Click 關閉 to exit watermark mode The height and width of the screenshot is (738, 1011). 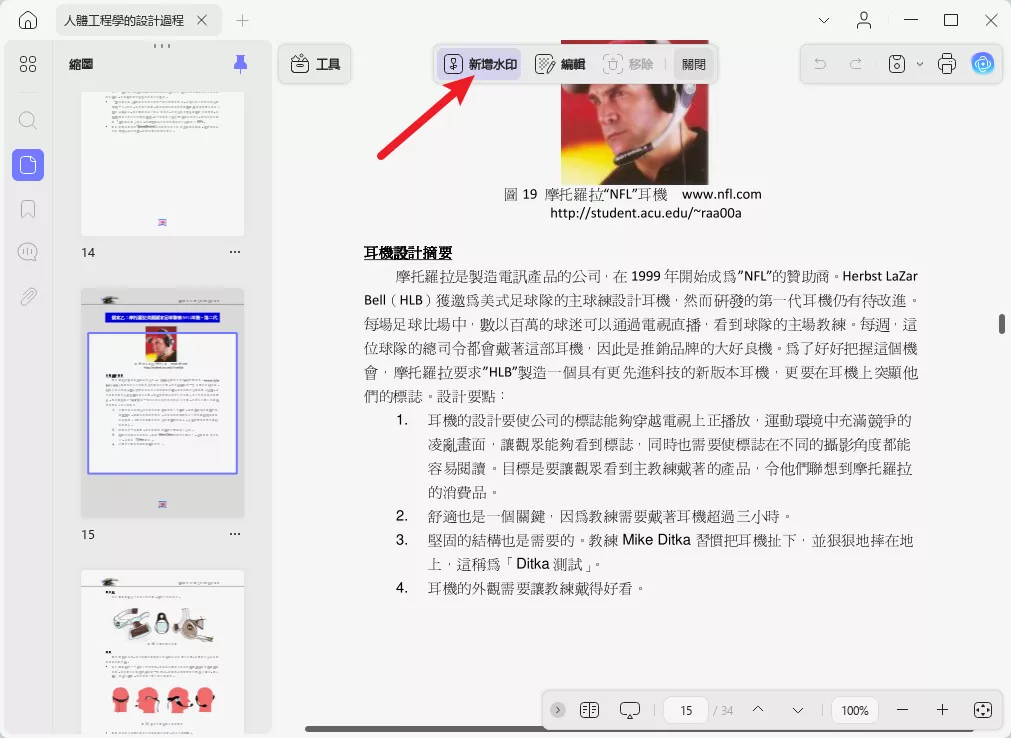tap(694, 64)
